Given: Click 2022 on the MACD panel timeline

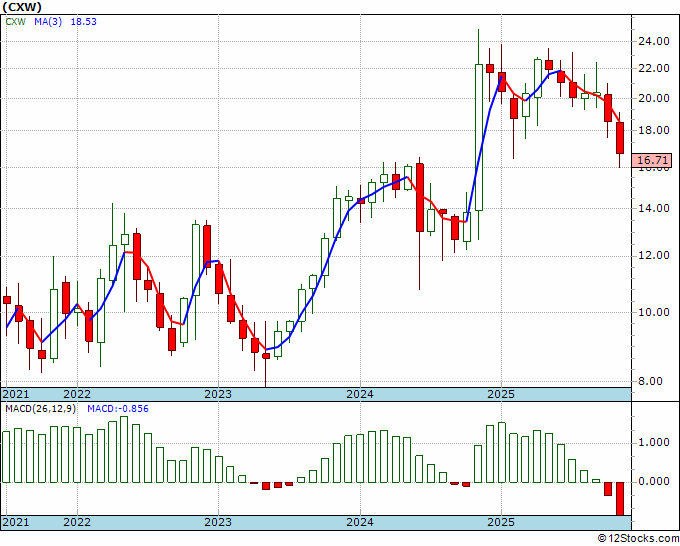Looking at the screenshot, I should click(x=77, y=522).
